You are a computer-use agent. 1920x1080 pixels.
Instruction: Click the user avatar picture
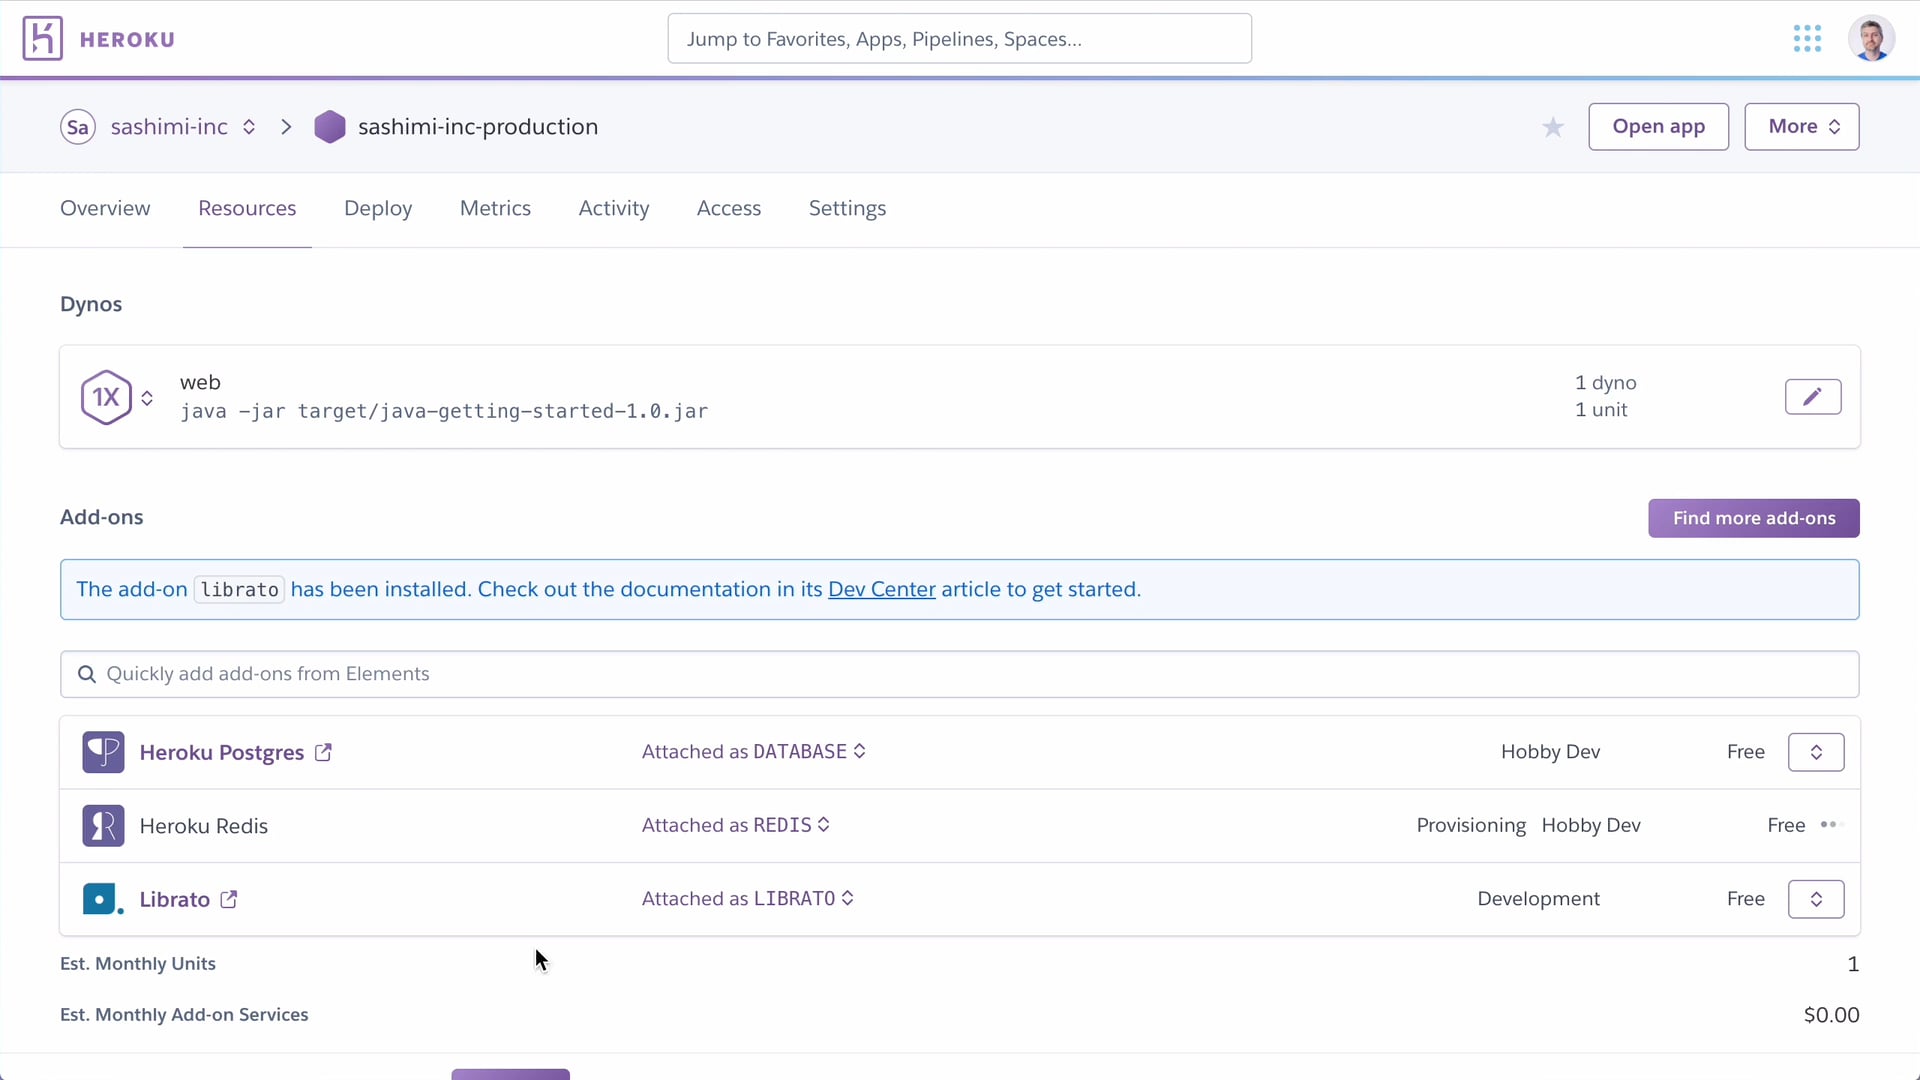point(1872,38)
